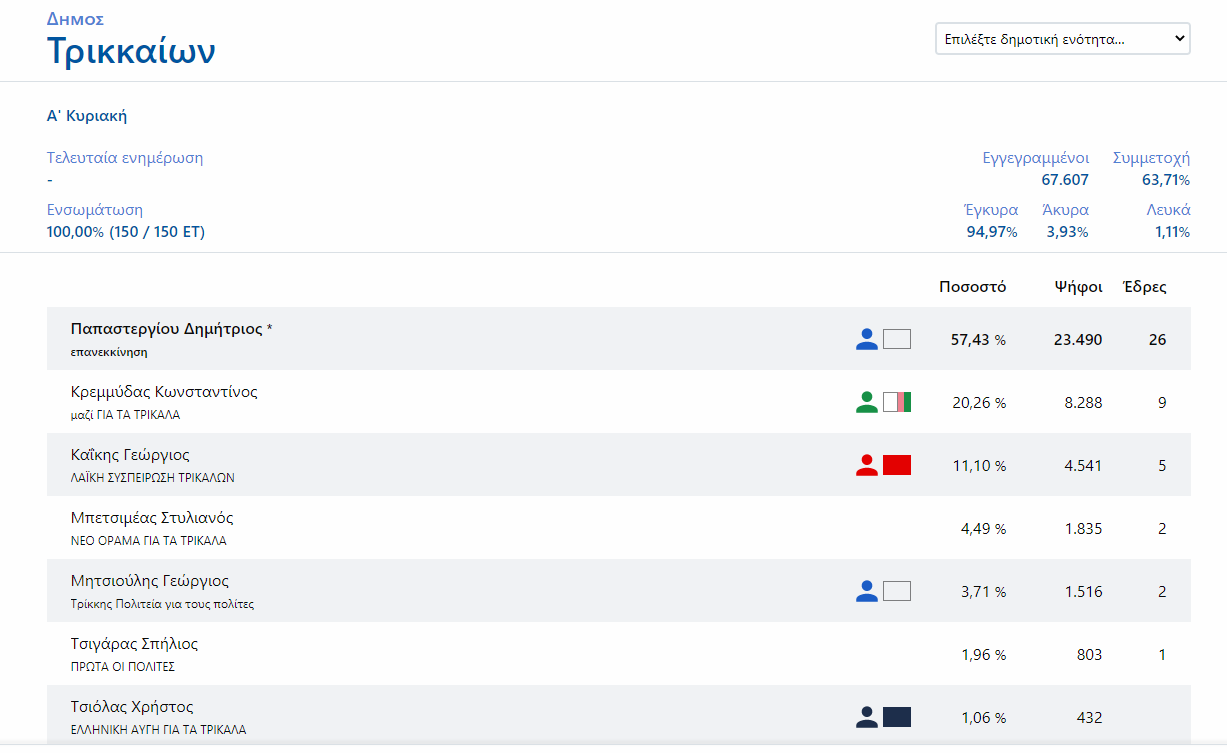Open candidate Μπετσιμέας Στυλιανός
The width and height of the screenshot is (1227, 753).
coord(152,518)
